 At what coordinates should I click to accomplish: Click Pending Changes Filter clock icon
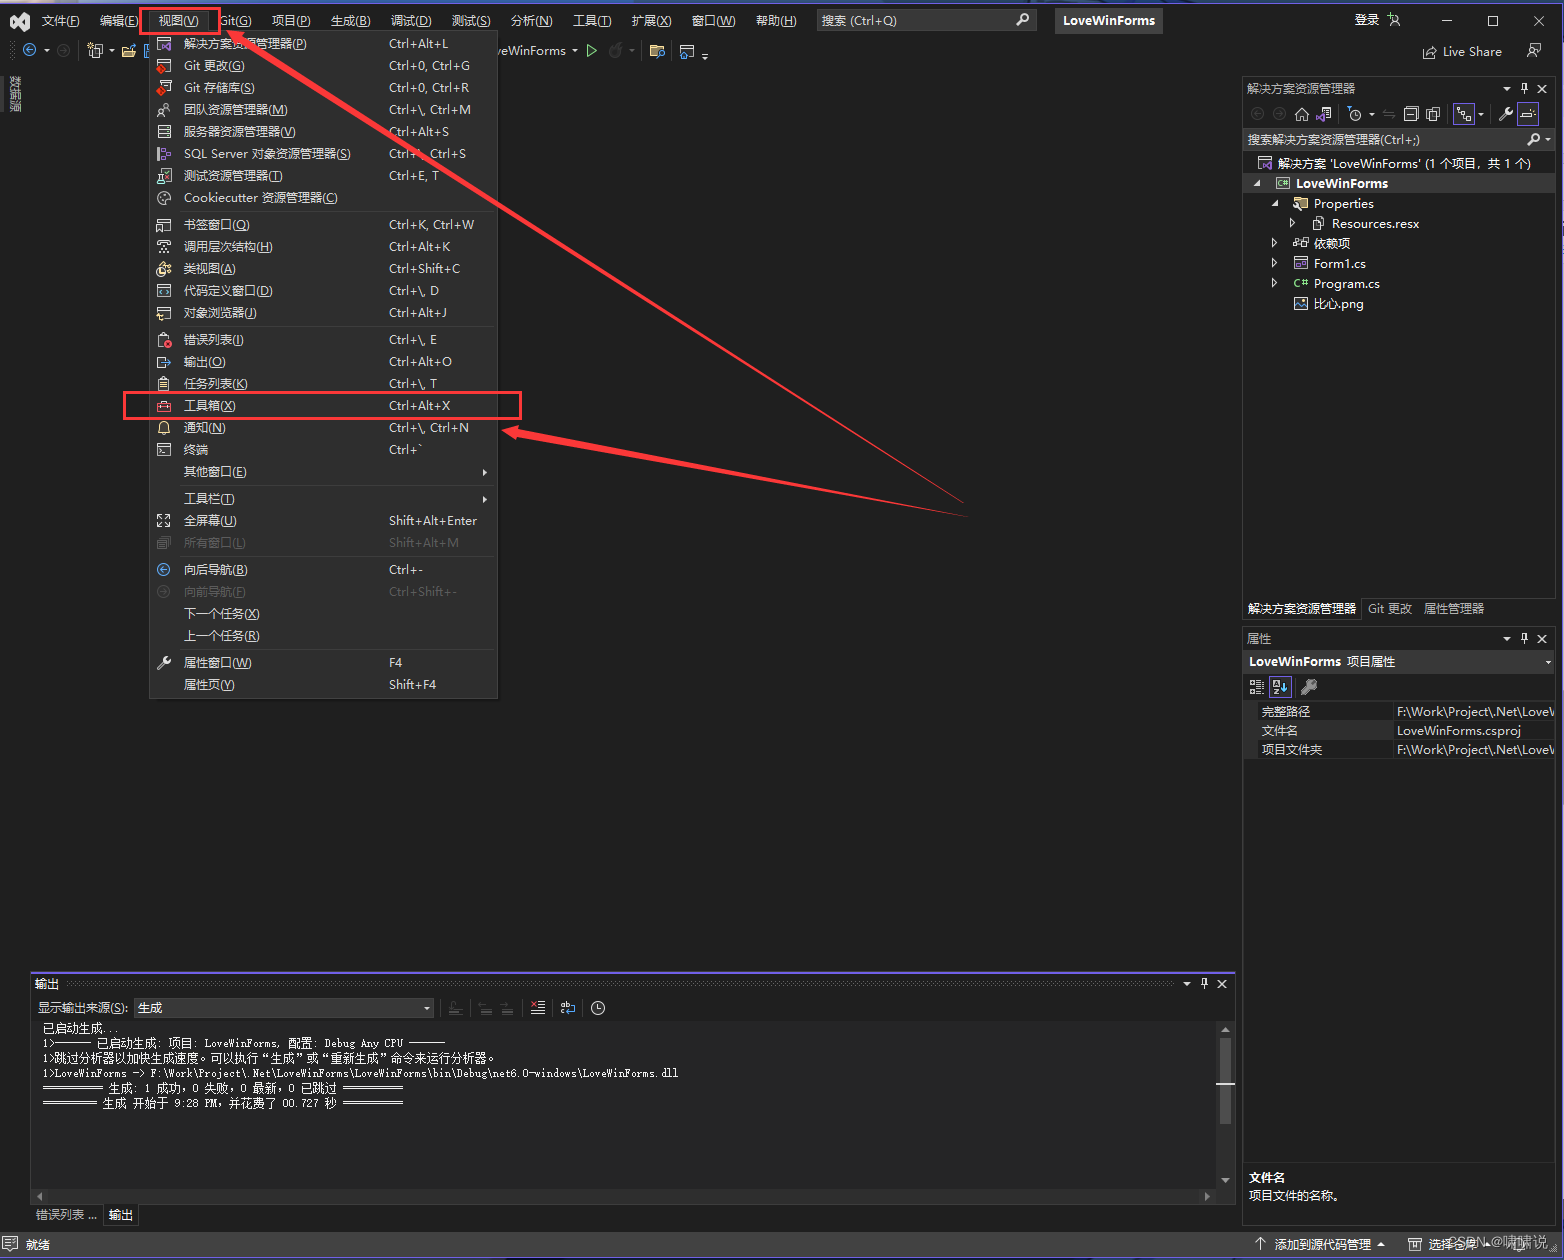pos(1354,114)
